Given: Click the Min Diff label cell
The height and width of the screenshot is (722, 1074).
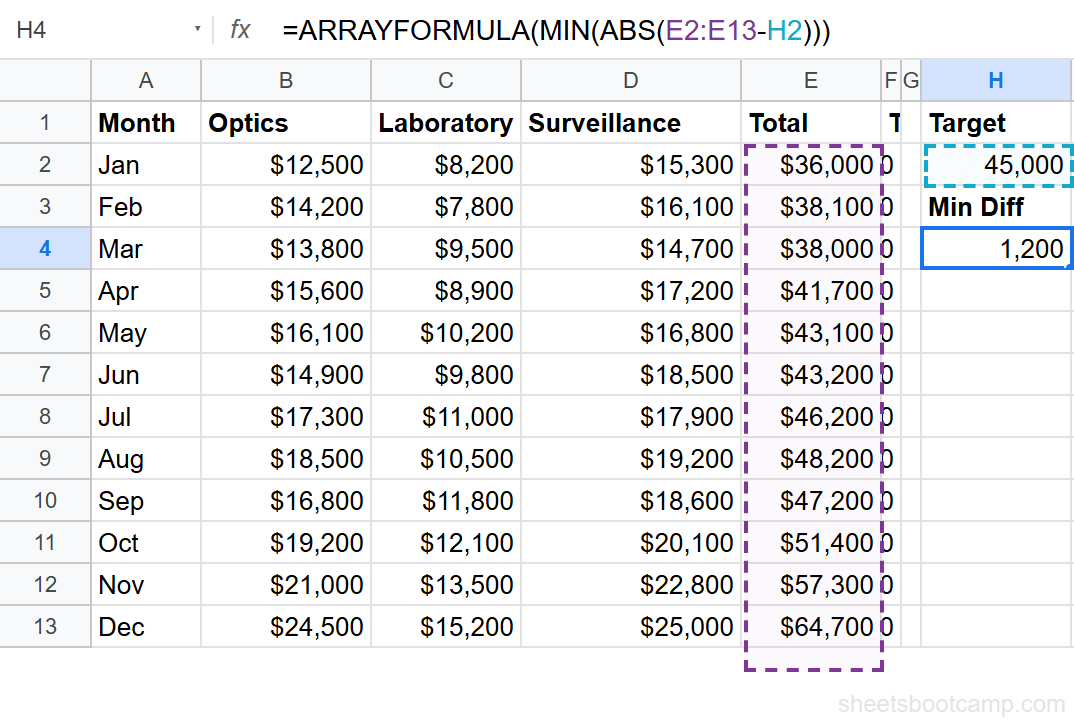Looking at the screenshot, I should click(x=996, y=206).
